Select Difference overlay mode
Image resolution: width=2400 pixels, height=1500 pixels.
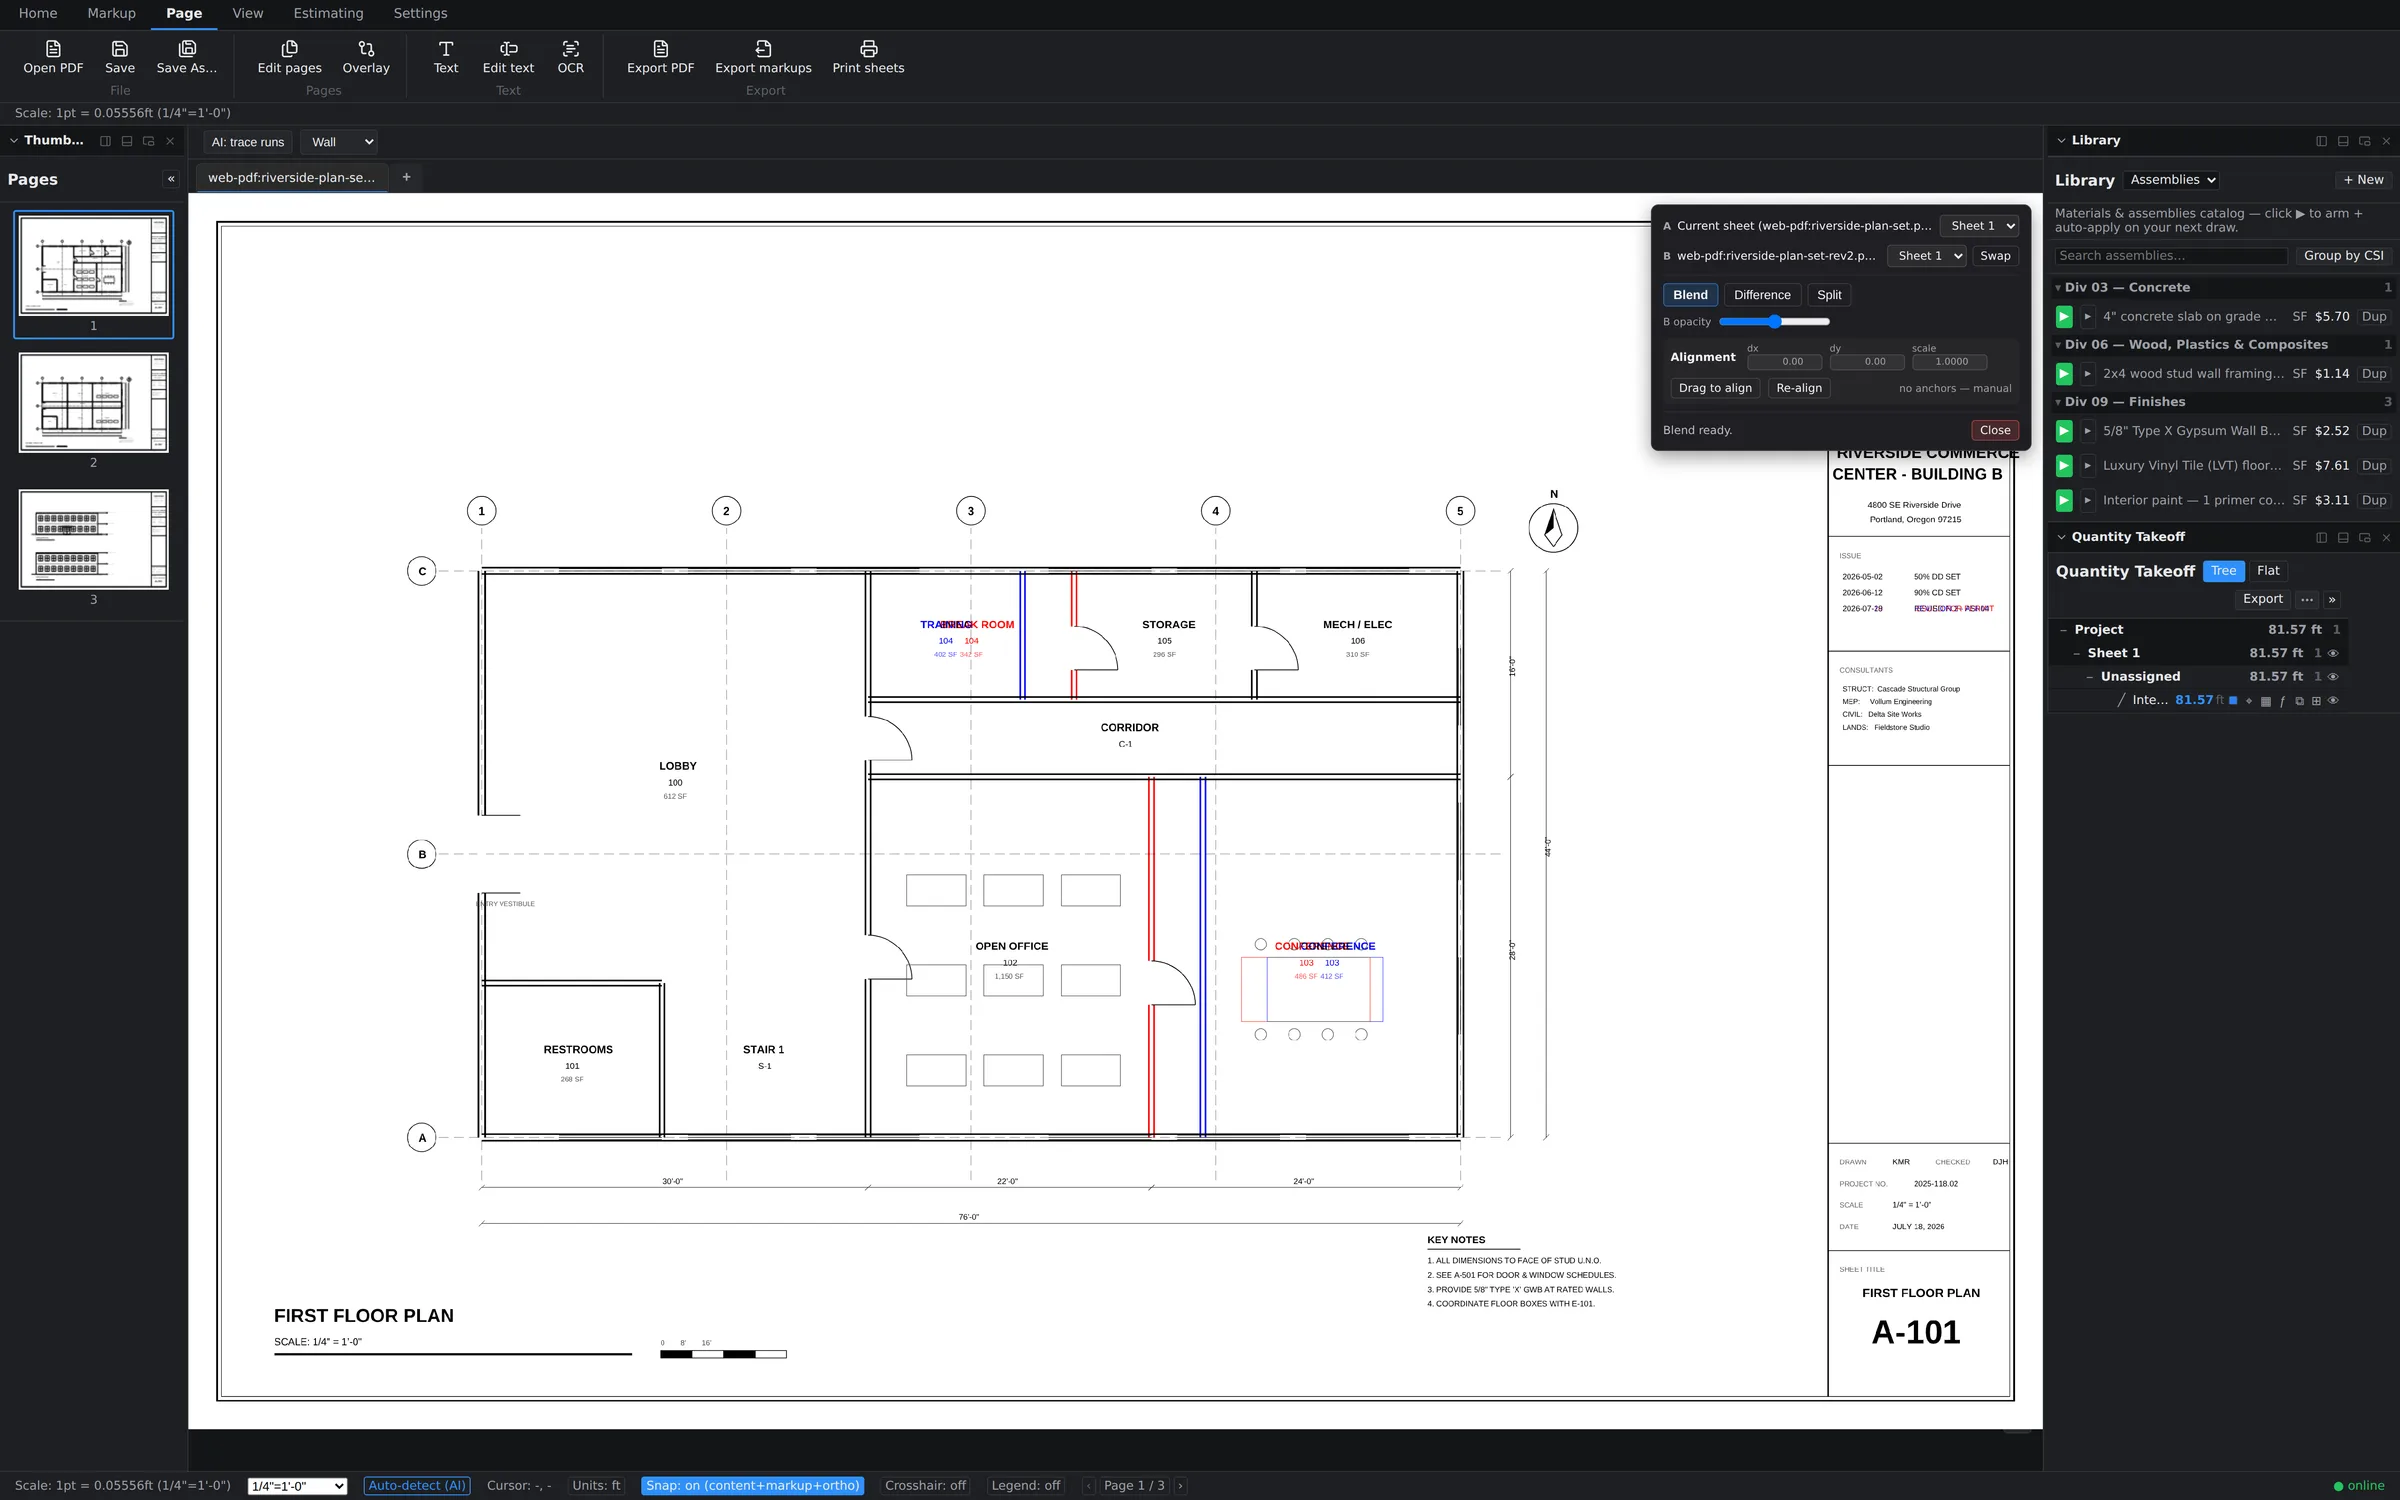pos(1762,295)
